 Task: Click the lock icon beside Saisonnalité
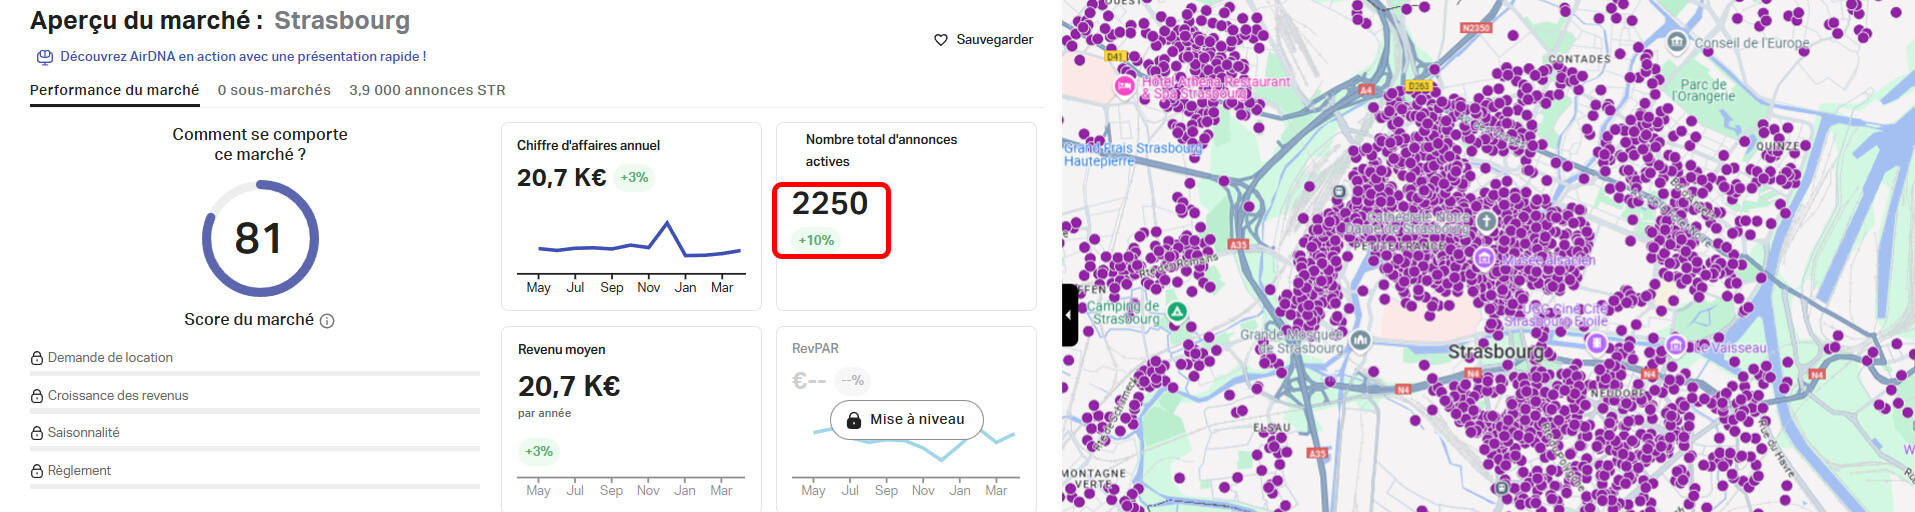pos(37,433)
